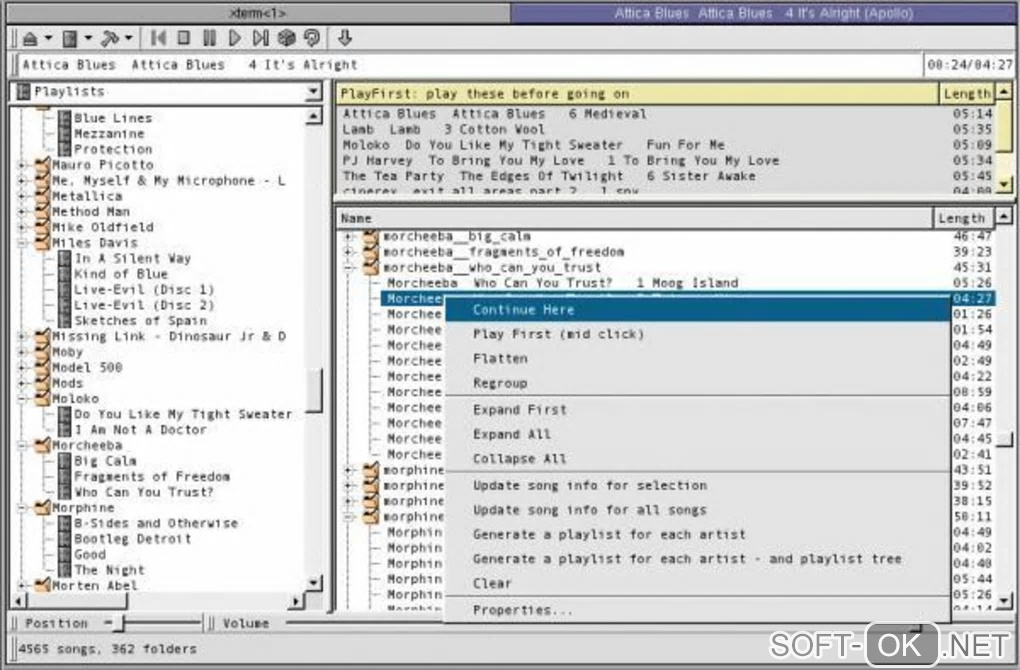Skip to next track button
Screen dimensions: 1020x670
(261, 38)
